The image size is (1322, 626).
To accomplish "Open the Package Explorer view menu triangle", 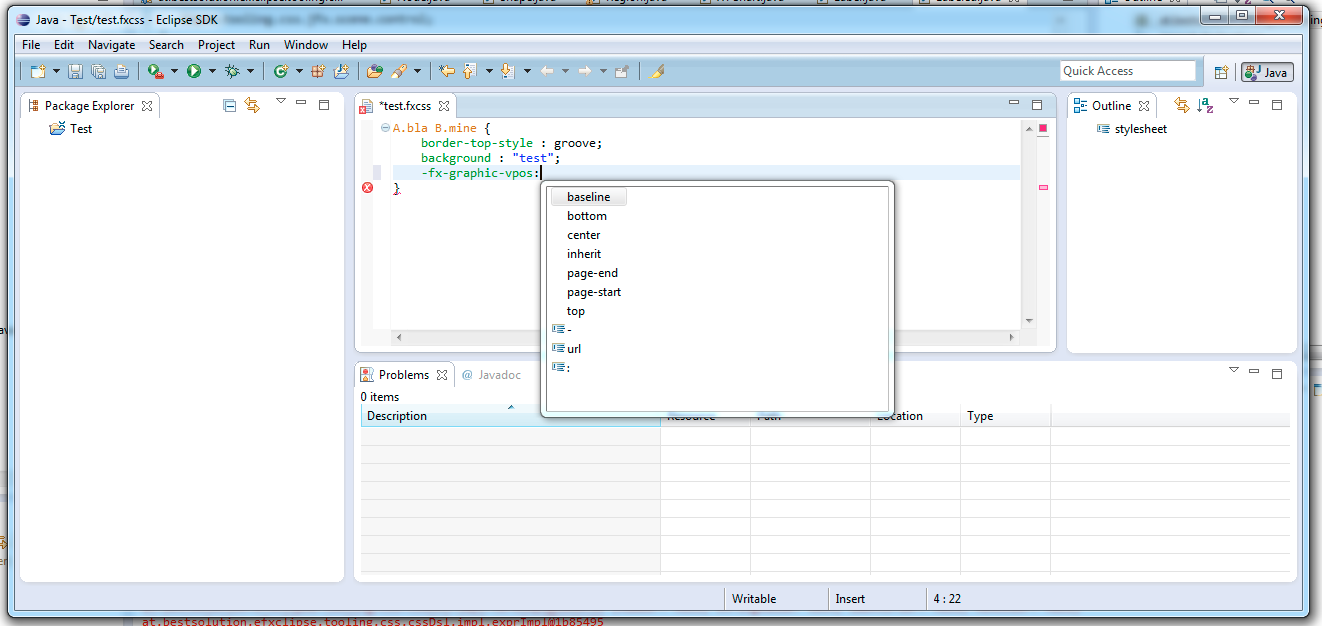I will coord(280,101).
